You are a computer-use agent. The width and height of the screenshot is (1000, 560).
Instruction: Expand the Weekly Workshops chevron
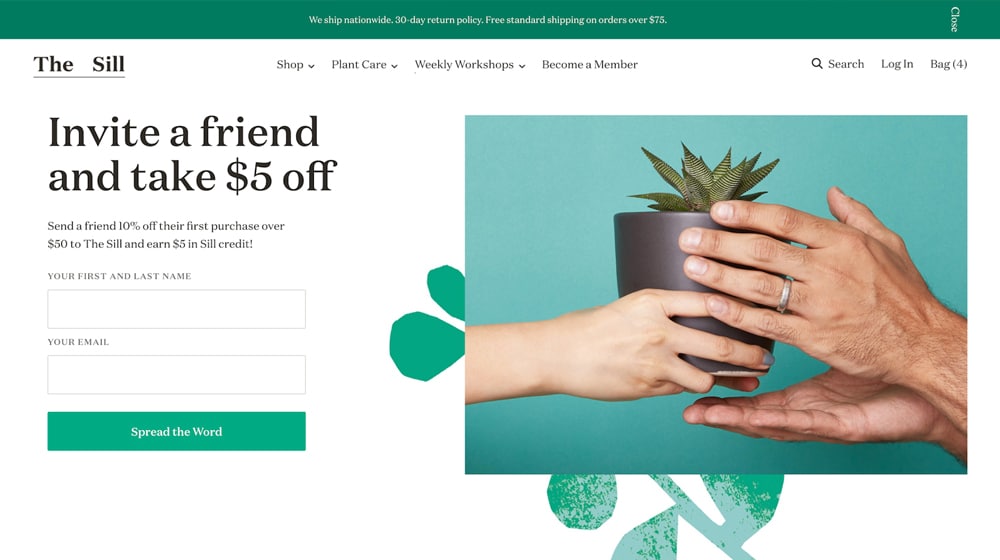pos(522,66)
